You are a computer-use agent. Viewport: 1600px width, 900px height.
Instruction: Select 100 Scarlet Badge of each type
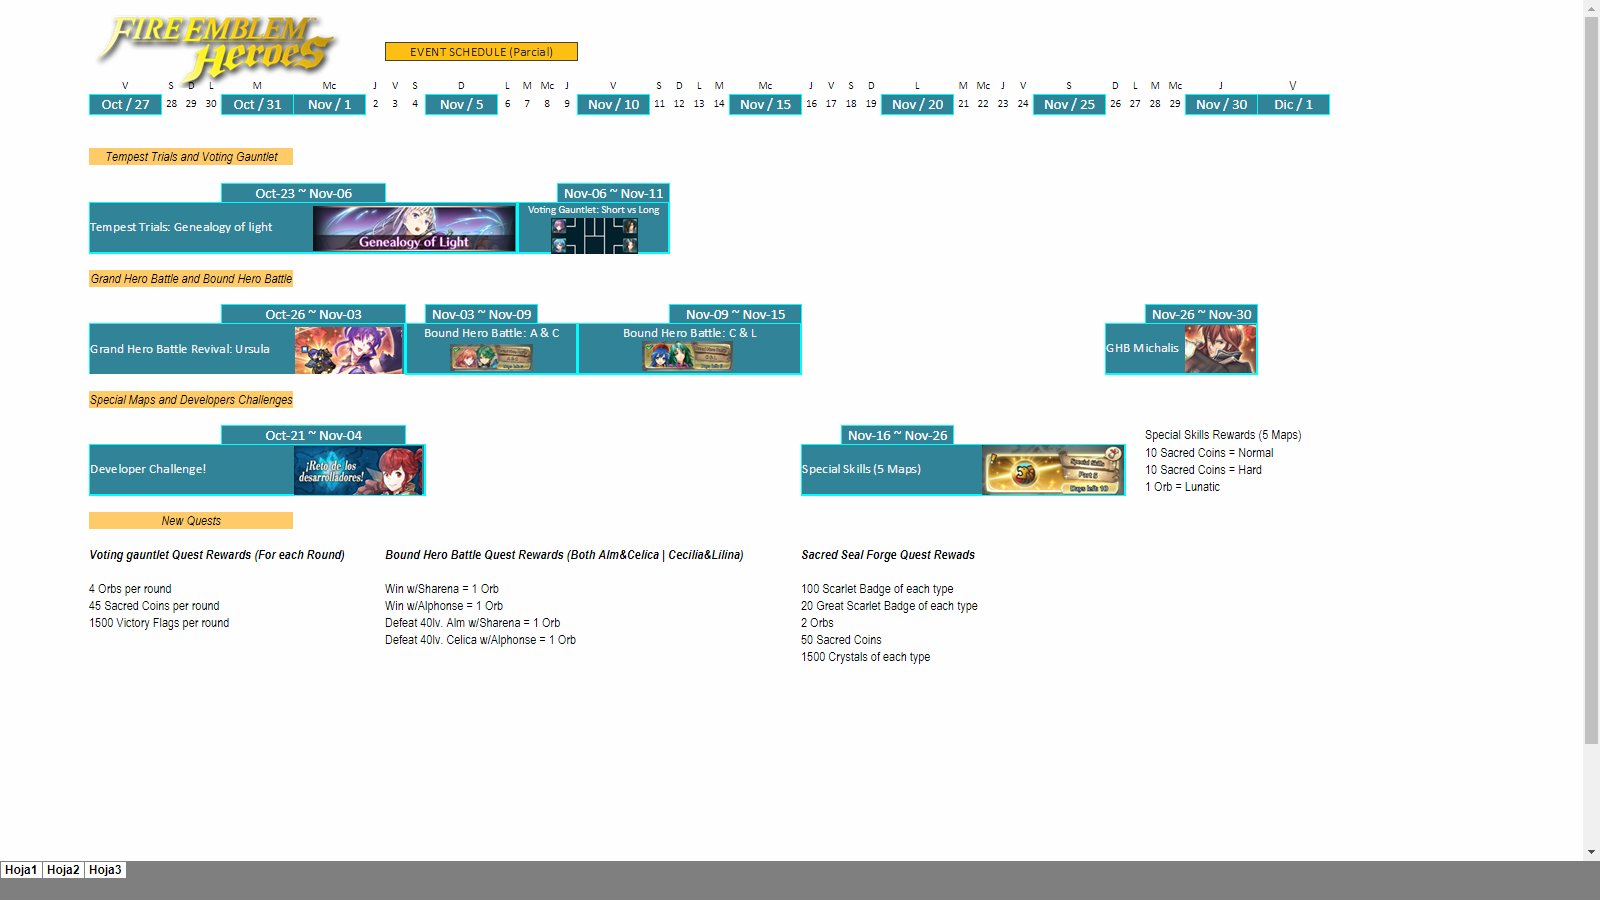click(877, 589)
